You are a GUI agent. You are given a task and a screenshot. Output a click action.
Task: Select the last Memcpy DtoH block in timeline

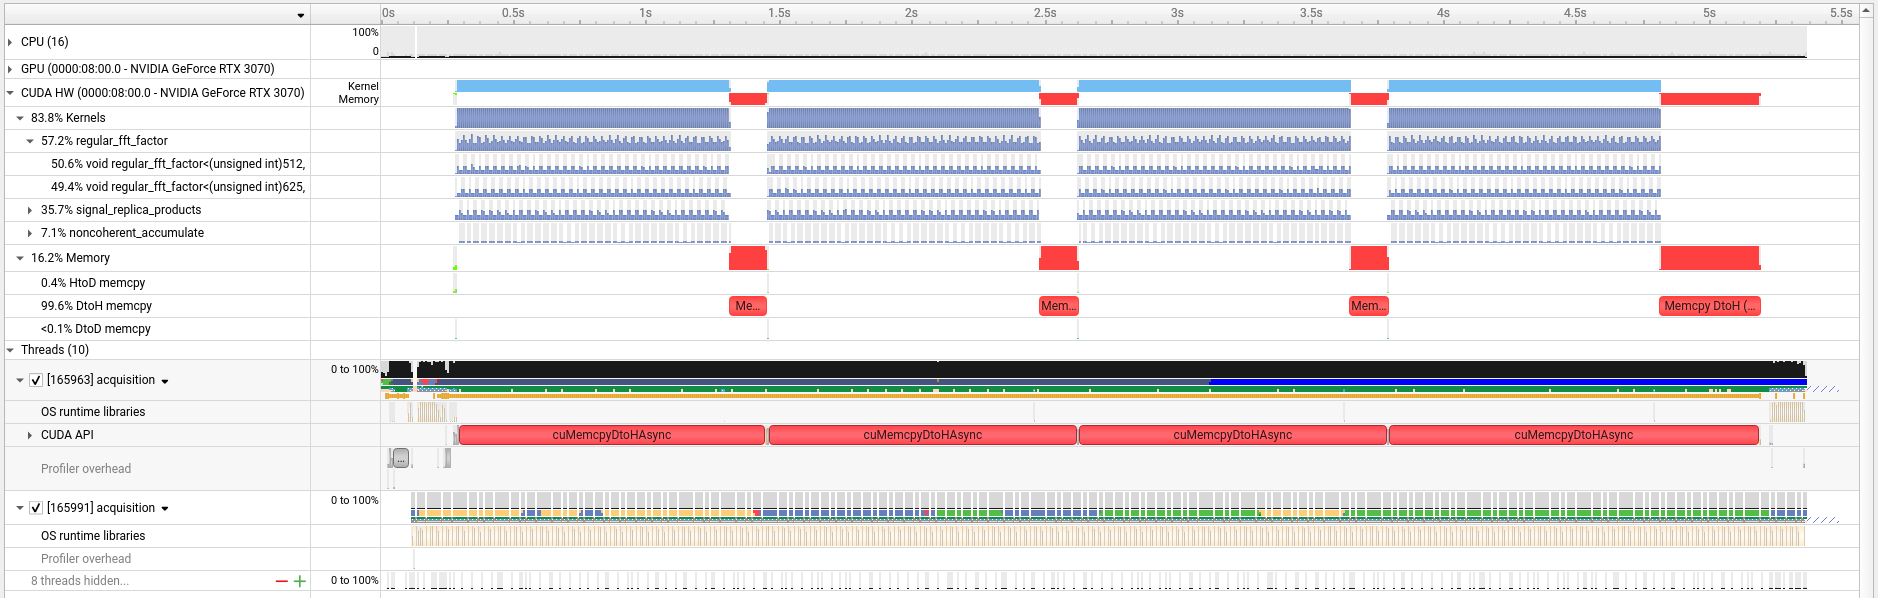click(x=1709, y=306)
